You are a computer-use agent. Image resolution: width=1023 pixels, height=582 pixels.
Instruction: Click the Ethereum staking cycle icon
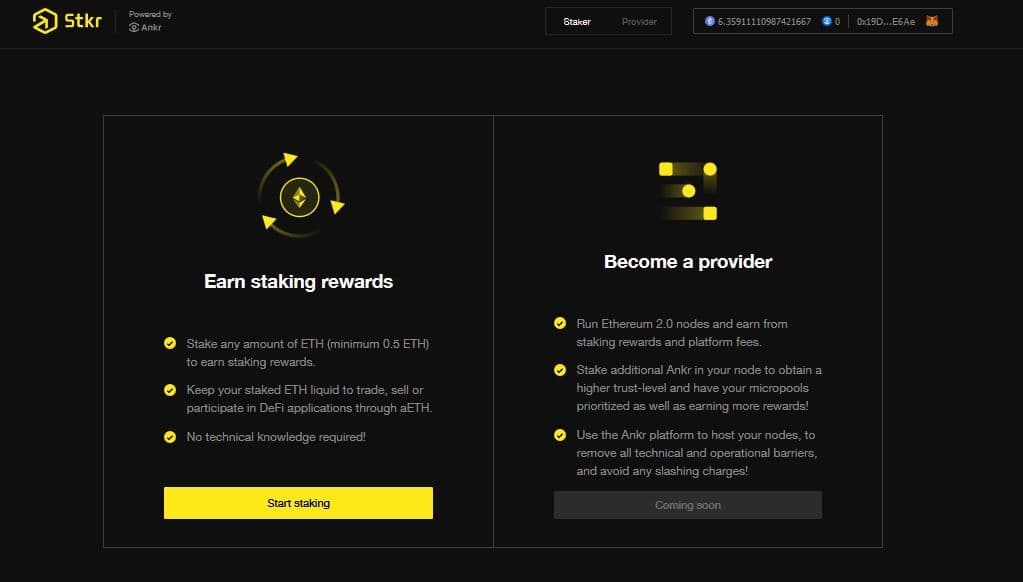pyautogui.click(x=300, y=196)
